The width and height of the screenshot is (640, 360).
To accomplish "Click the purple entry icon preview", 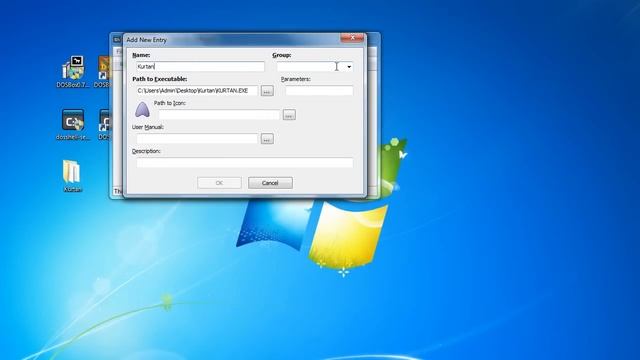I will 142,110.
